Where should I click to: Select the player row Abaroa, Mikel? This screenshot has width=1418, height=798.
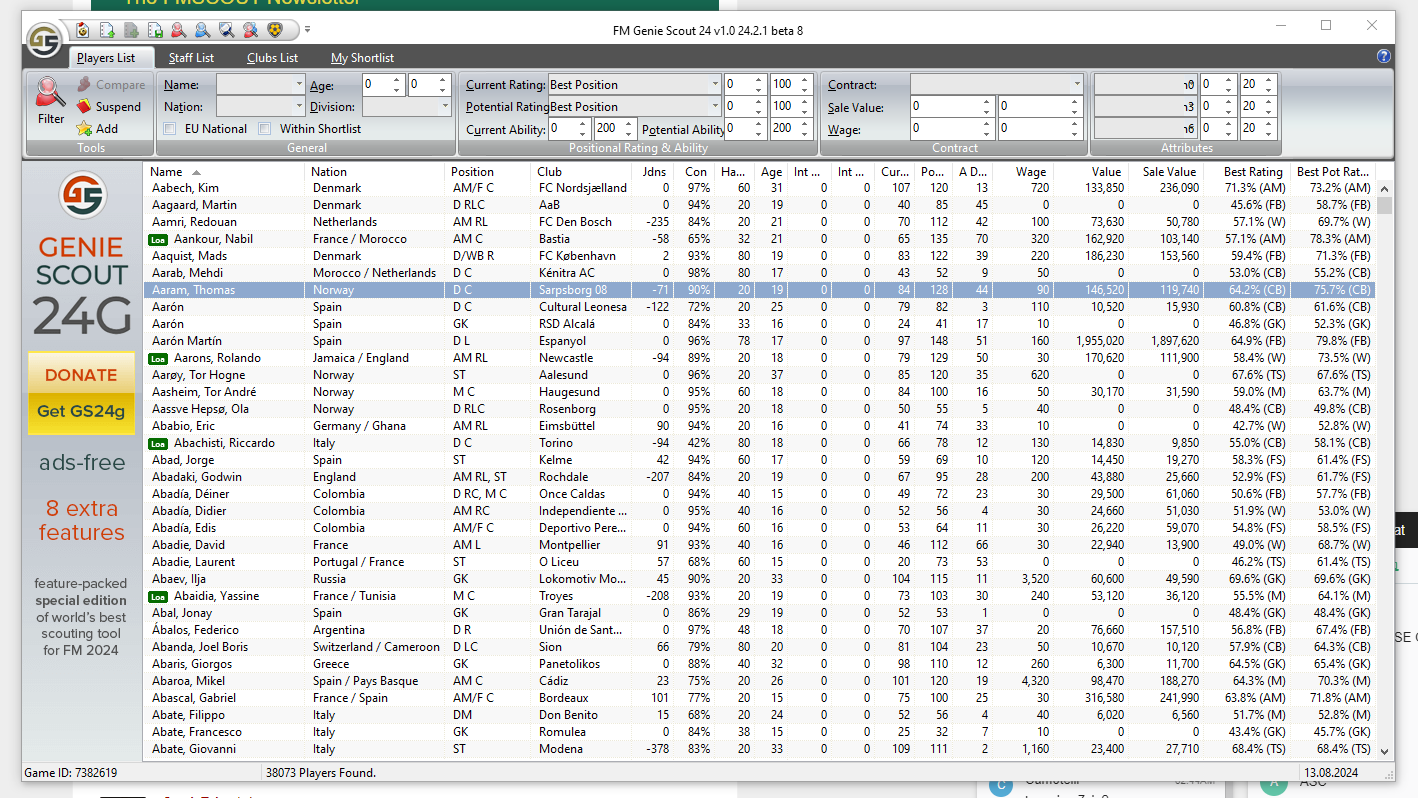[760, 681]
